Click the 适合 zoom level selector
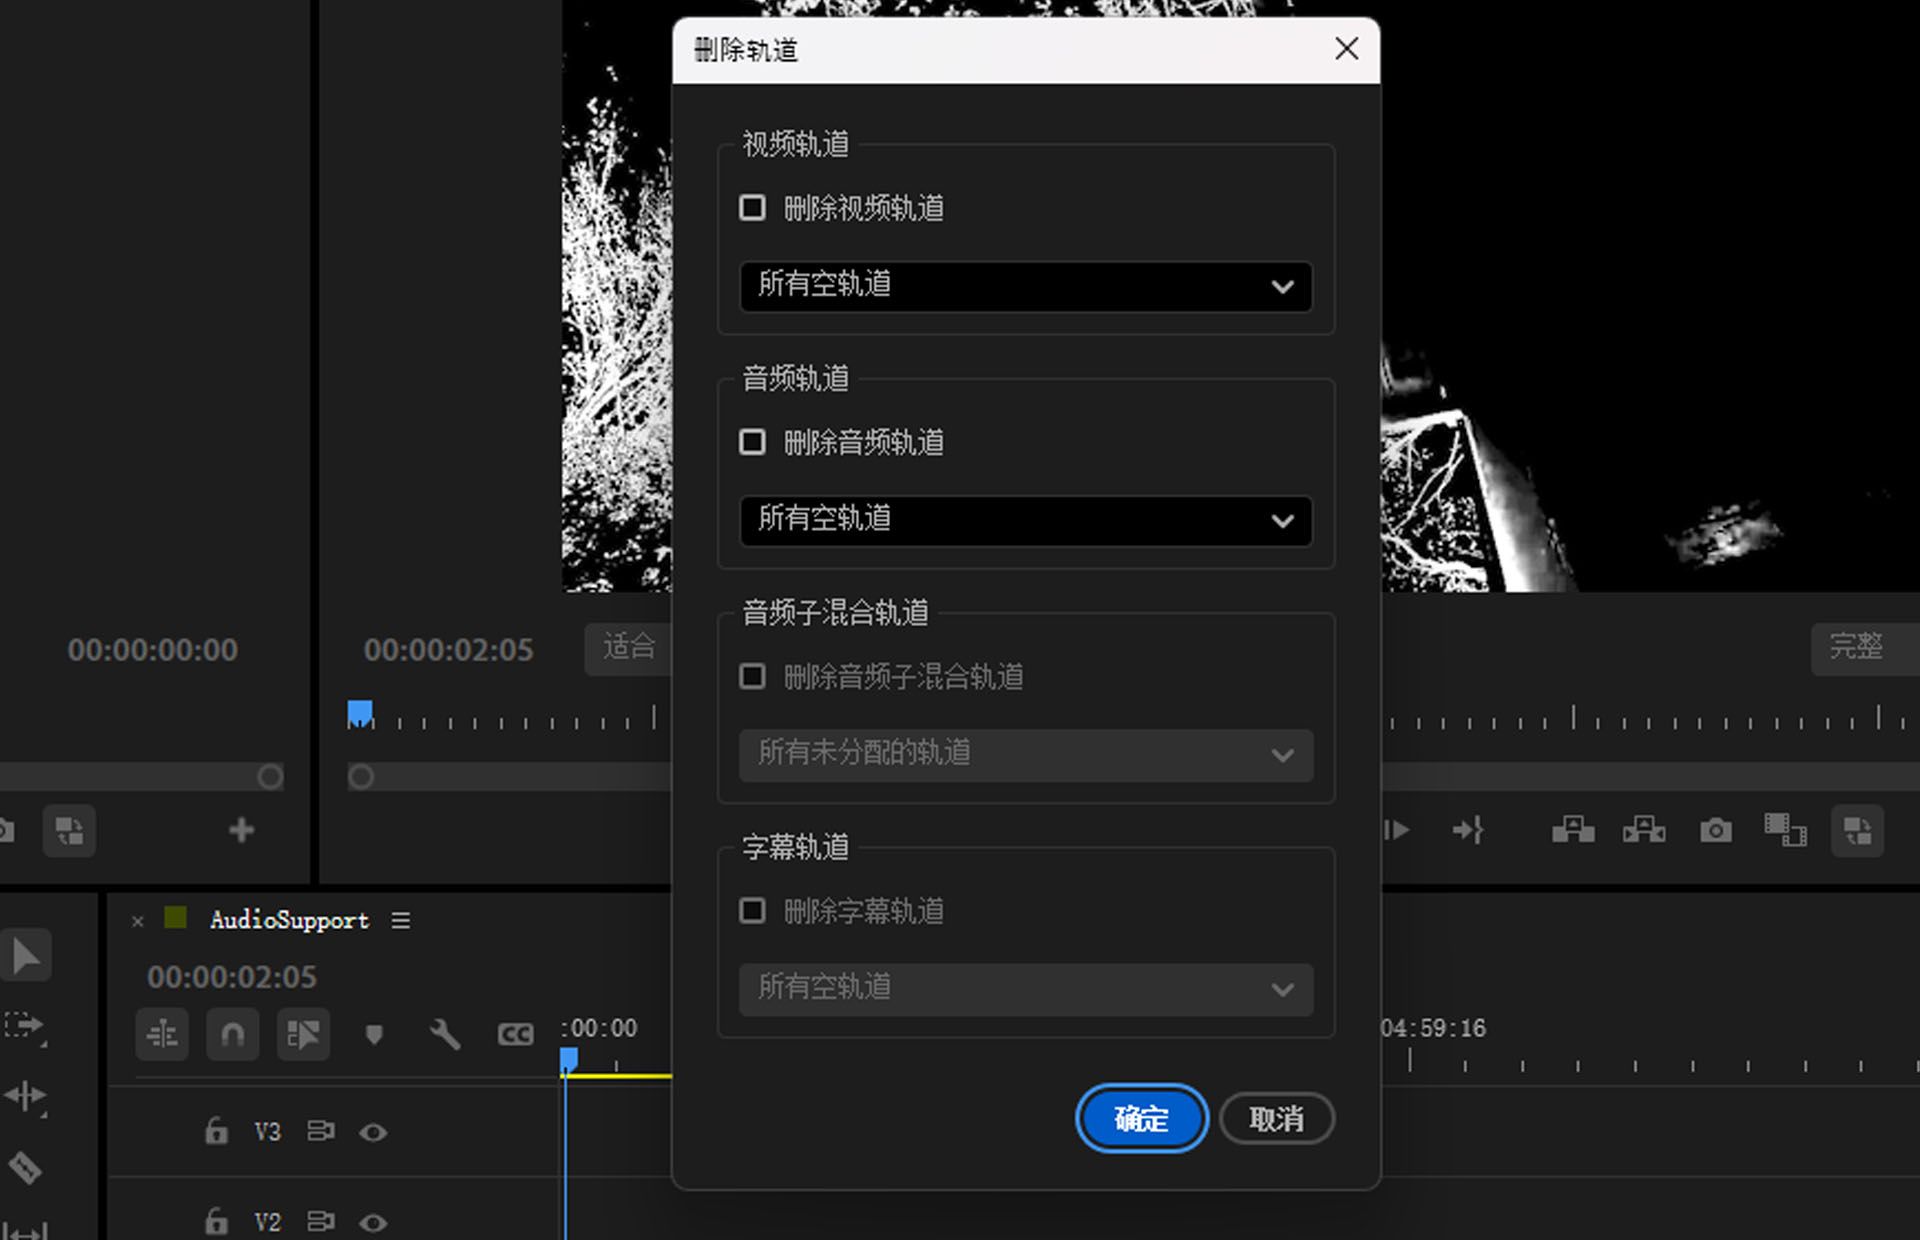This screenshot has height=1240, width=1920. [x=629, y=650]
